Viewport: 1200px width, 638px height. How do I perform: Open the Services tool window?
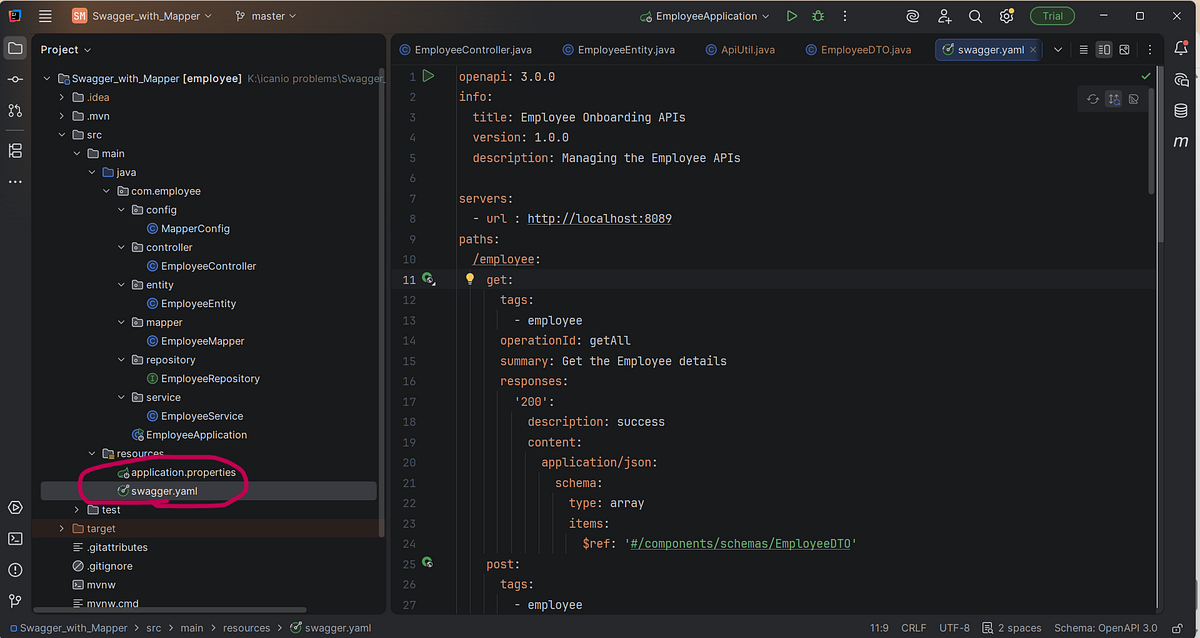click(15, 507)
